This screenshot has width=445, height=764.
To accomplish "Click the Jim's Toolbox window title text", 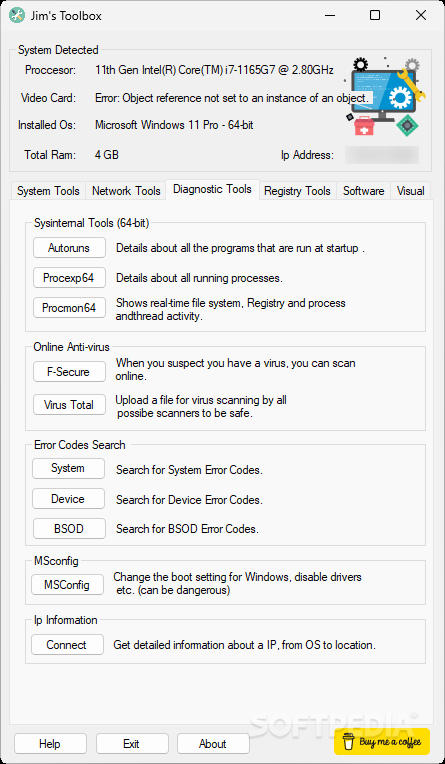I will [67, 16].
